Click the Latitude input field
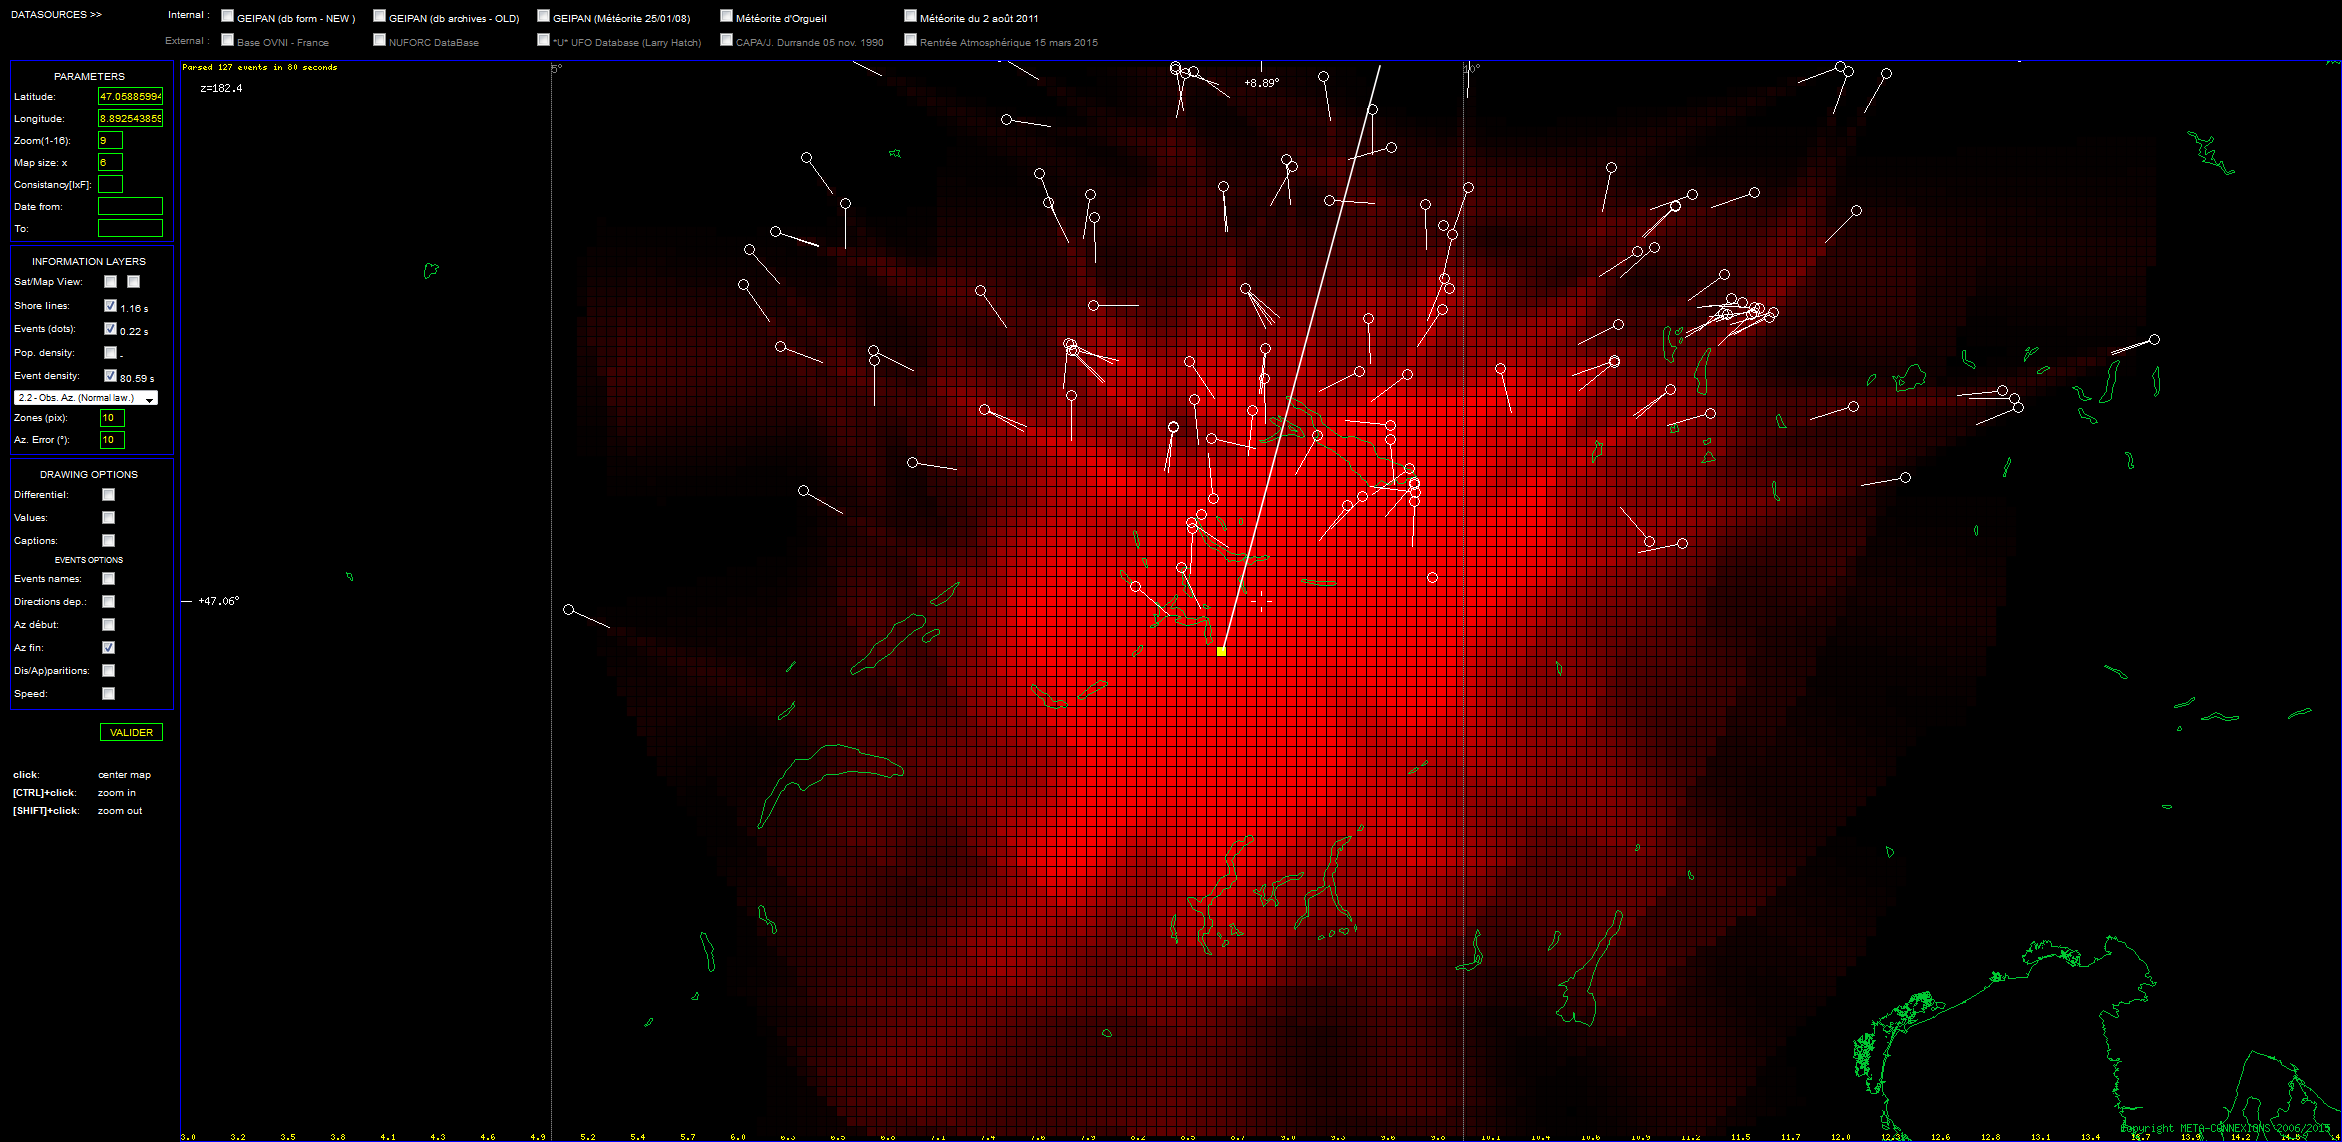 [130, 97]
